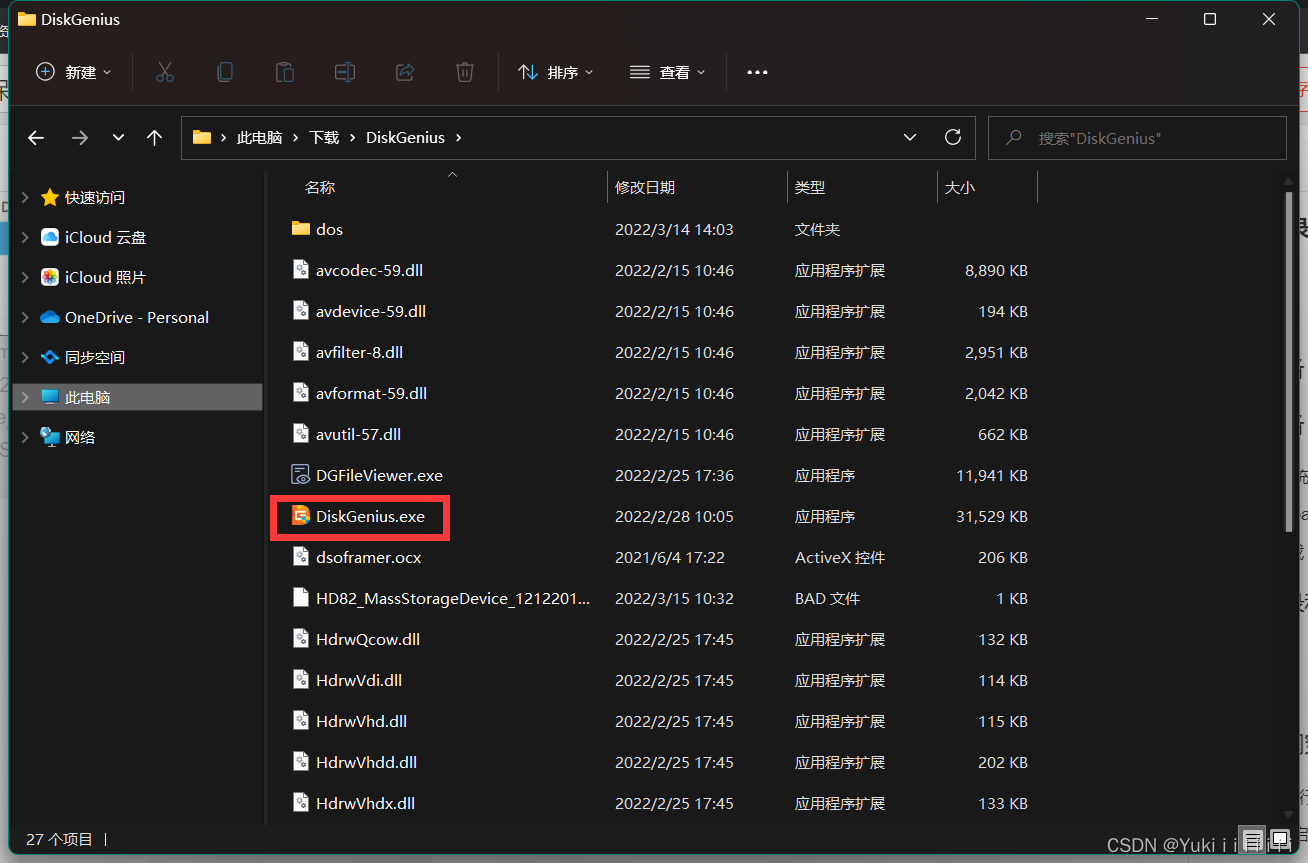Click the file list vertical scrollbar

coord(1289,362)
